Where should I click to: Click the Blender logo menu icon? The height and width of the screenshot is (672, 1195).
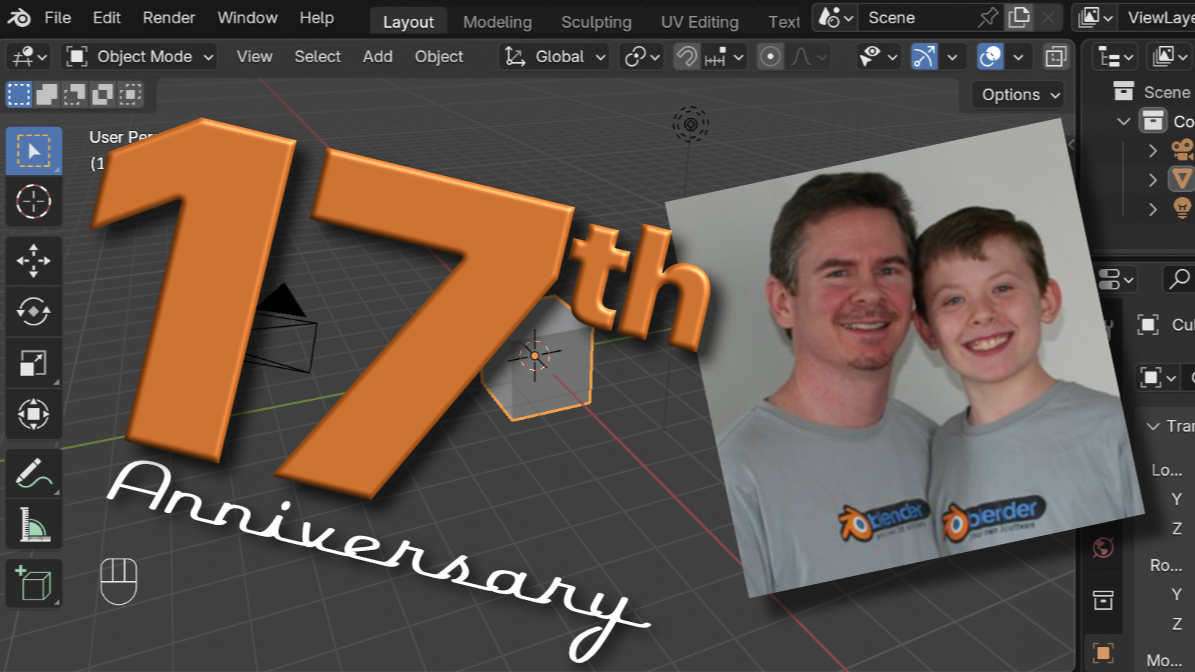coord(18,18)
